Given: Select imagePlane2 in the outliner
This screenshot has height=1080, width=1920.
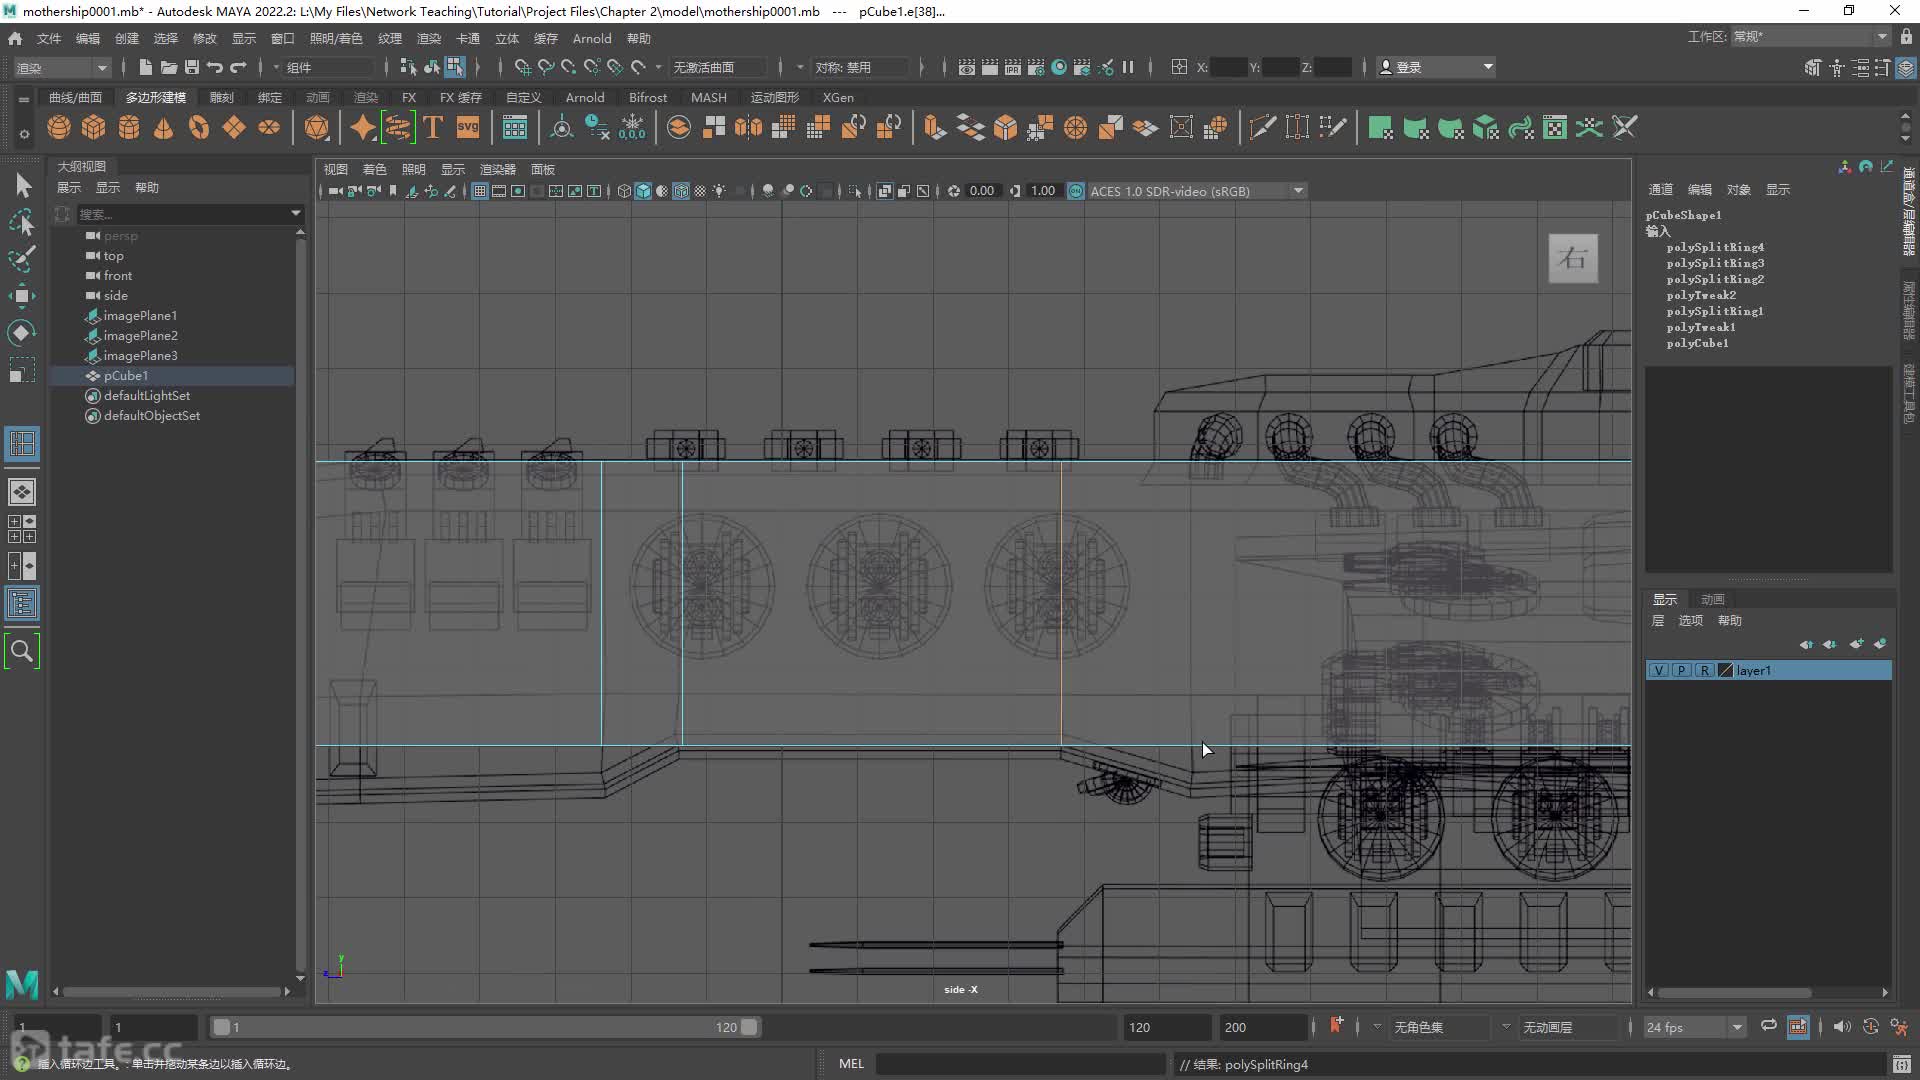Looking at the screenshot, I should coord(140,335).
